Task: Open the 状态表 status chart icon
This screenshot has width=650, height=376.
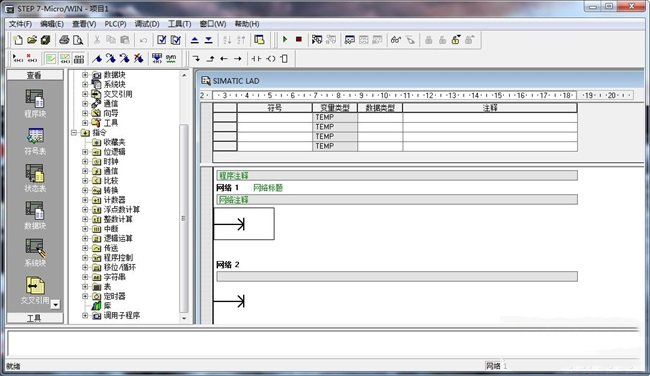Action: (35, 178)
